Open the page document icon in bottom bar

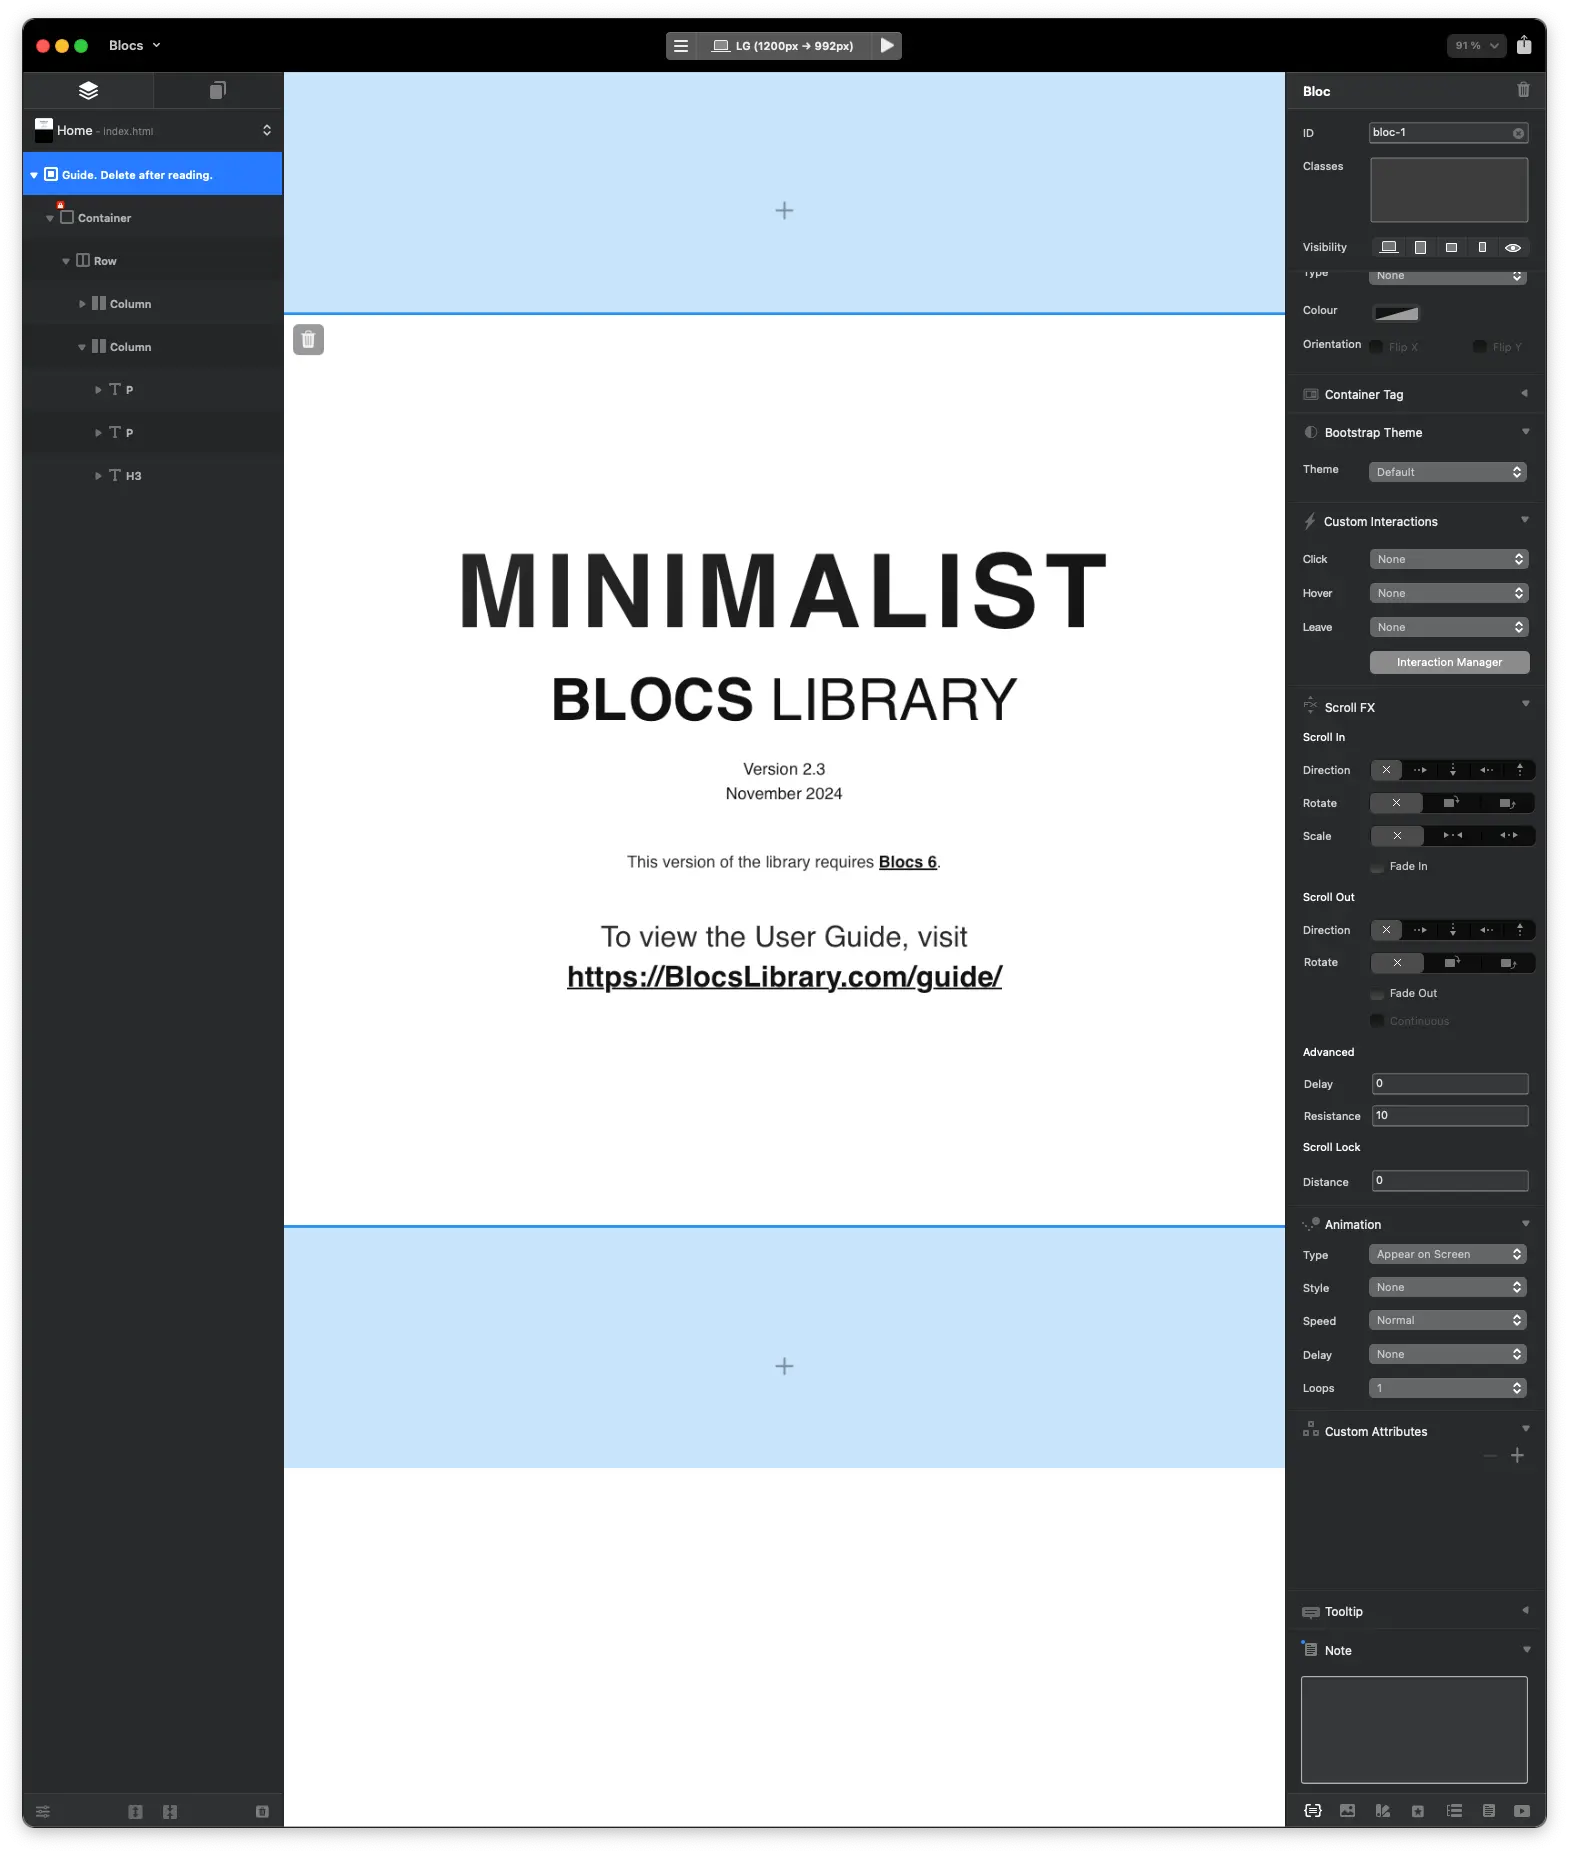(x=1488, y=1811)
